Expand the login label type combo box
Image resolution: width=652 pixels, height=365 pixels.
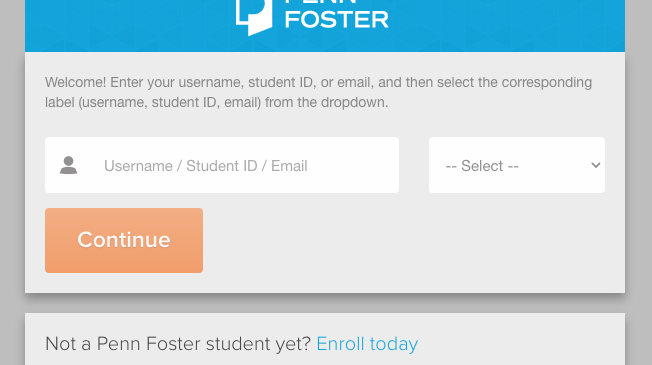tap(517, 165)
